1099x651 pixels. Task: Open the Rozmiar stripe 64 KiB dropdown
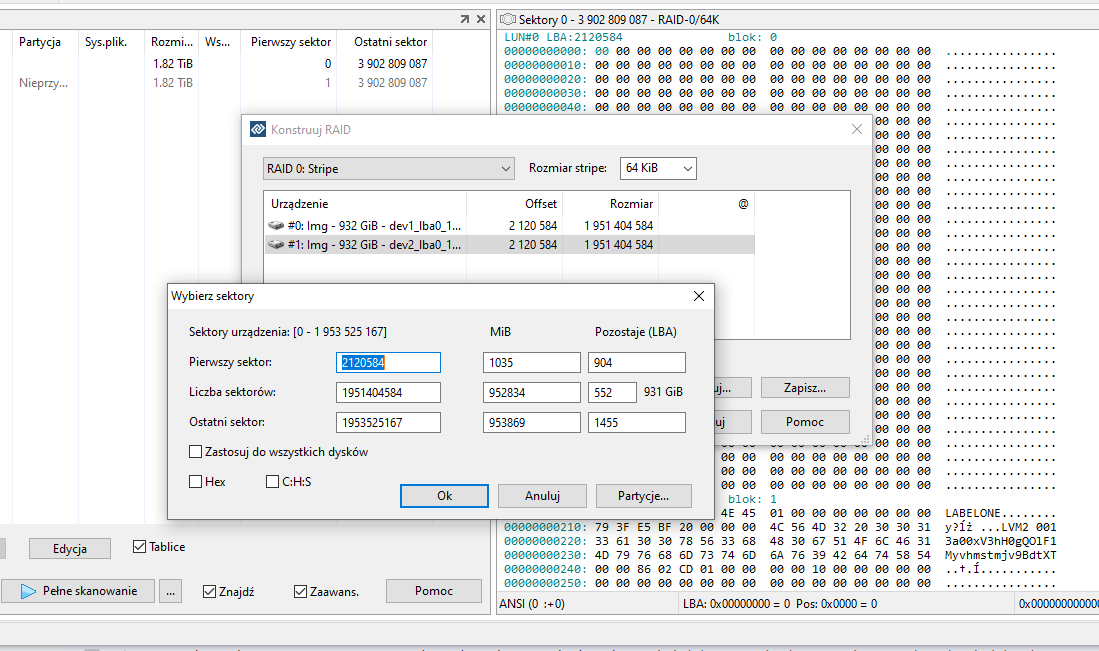(x=658, y=168)
